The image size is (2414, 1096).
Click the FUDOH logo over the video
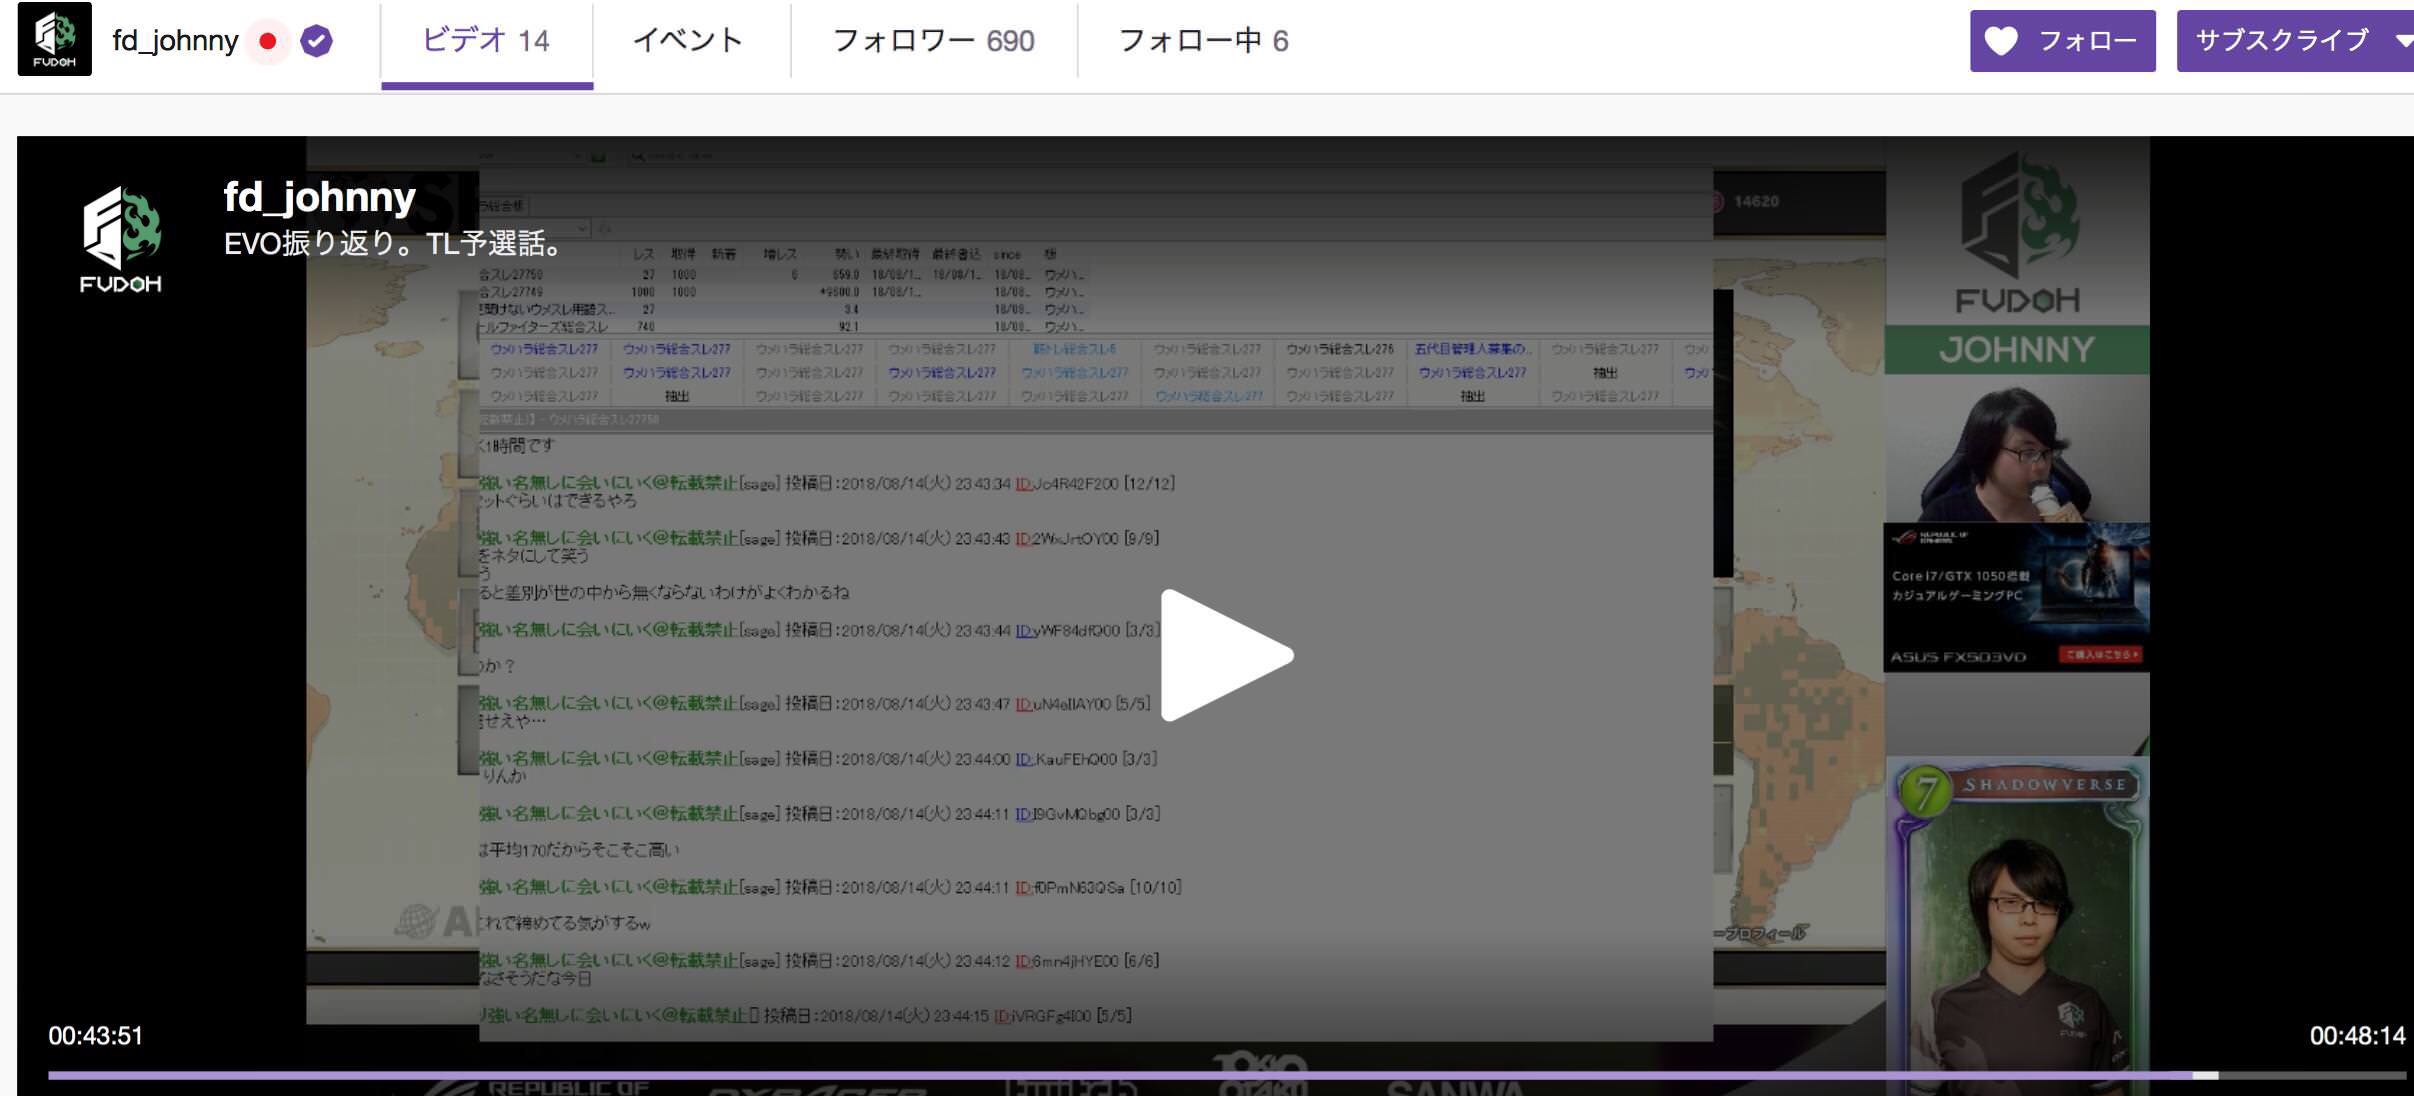[120, 238]
